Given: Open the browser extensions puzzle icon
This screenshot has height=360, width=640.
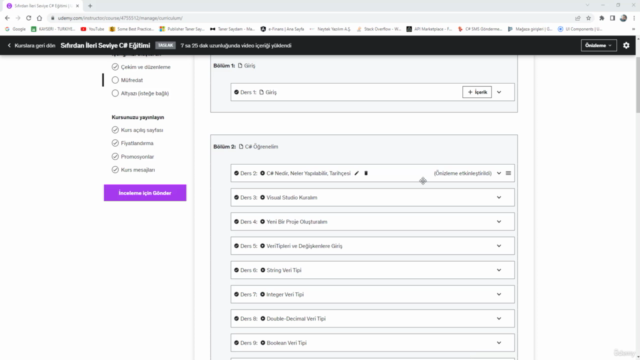Looking at the screenshot, I should (x=602, y=18).
